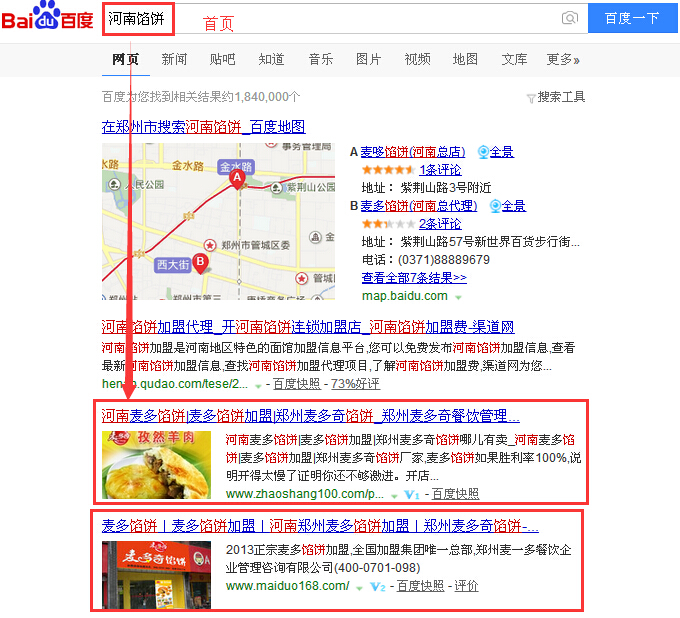Click the 麦多奇馅饼 storefront thumbnail
The image size is (680, 618).
[157, 575]
